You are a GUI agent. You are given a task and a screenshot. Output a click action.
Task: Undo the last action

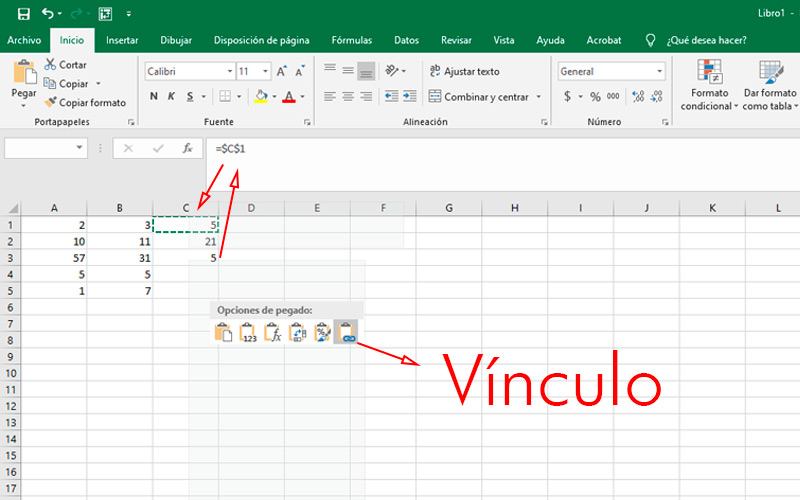47,14
